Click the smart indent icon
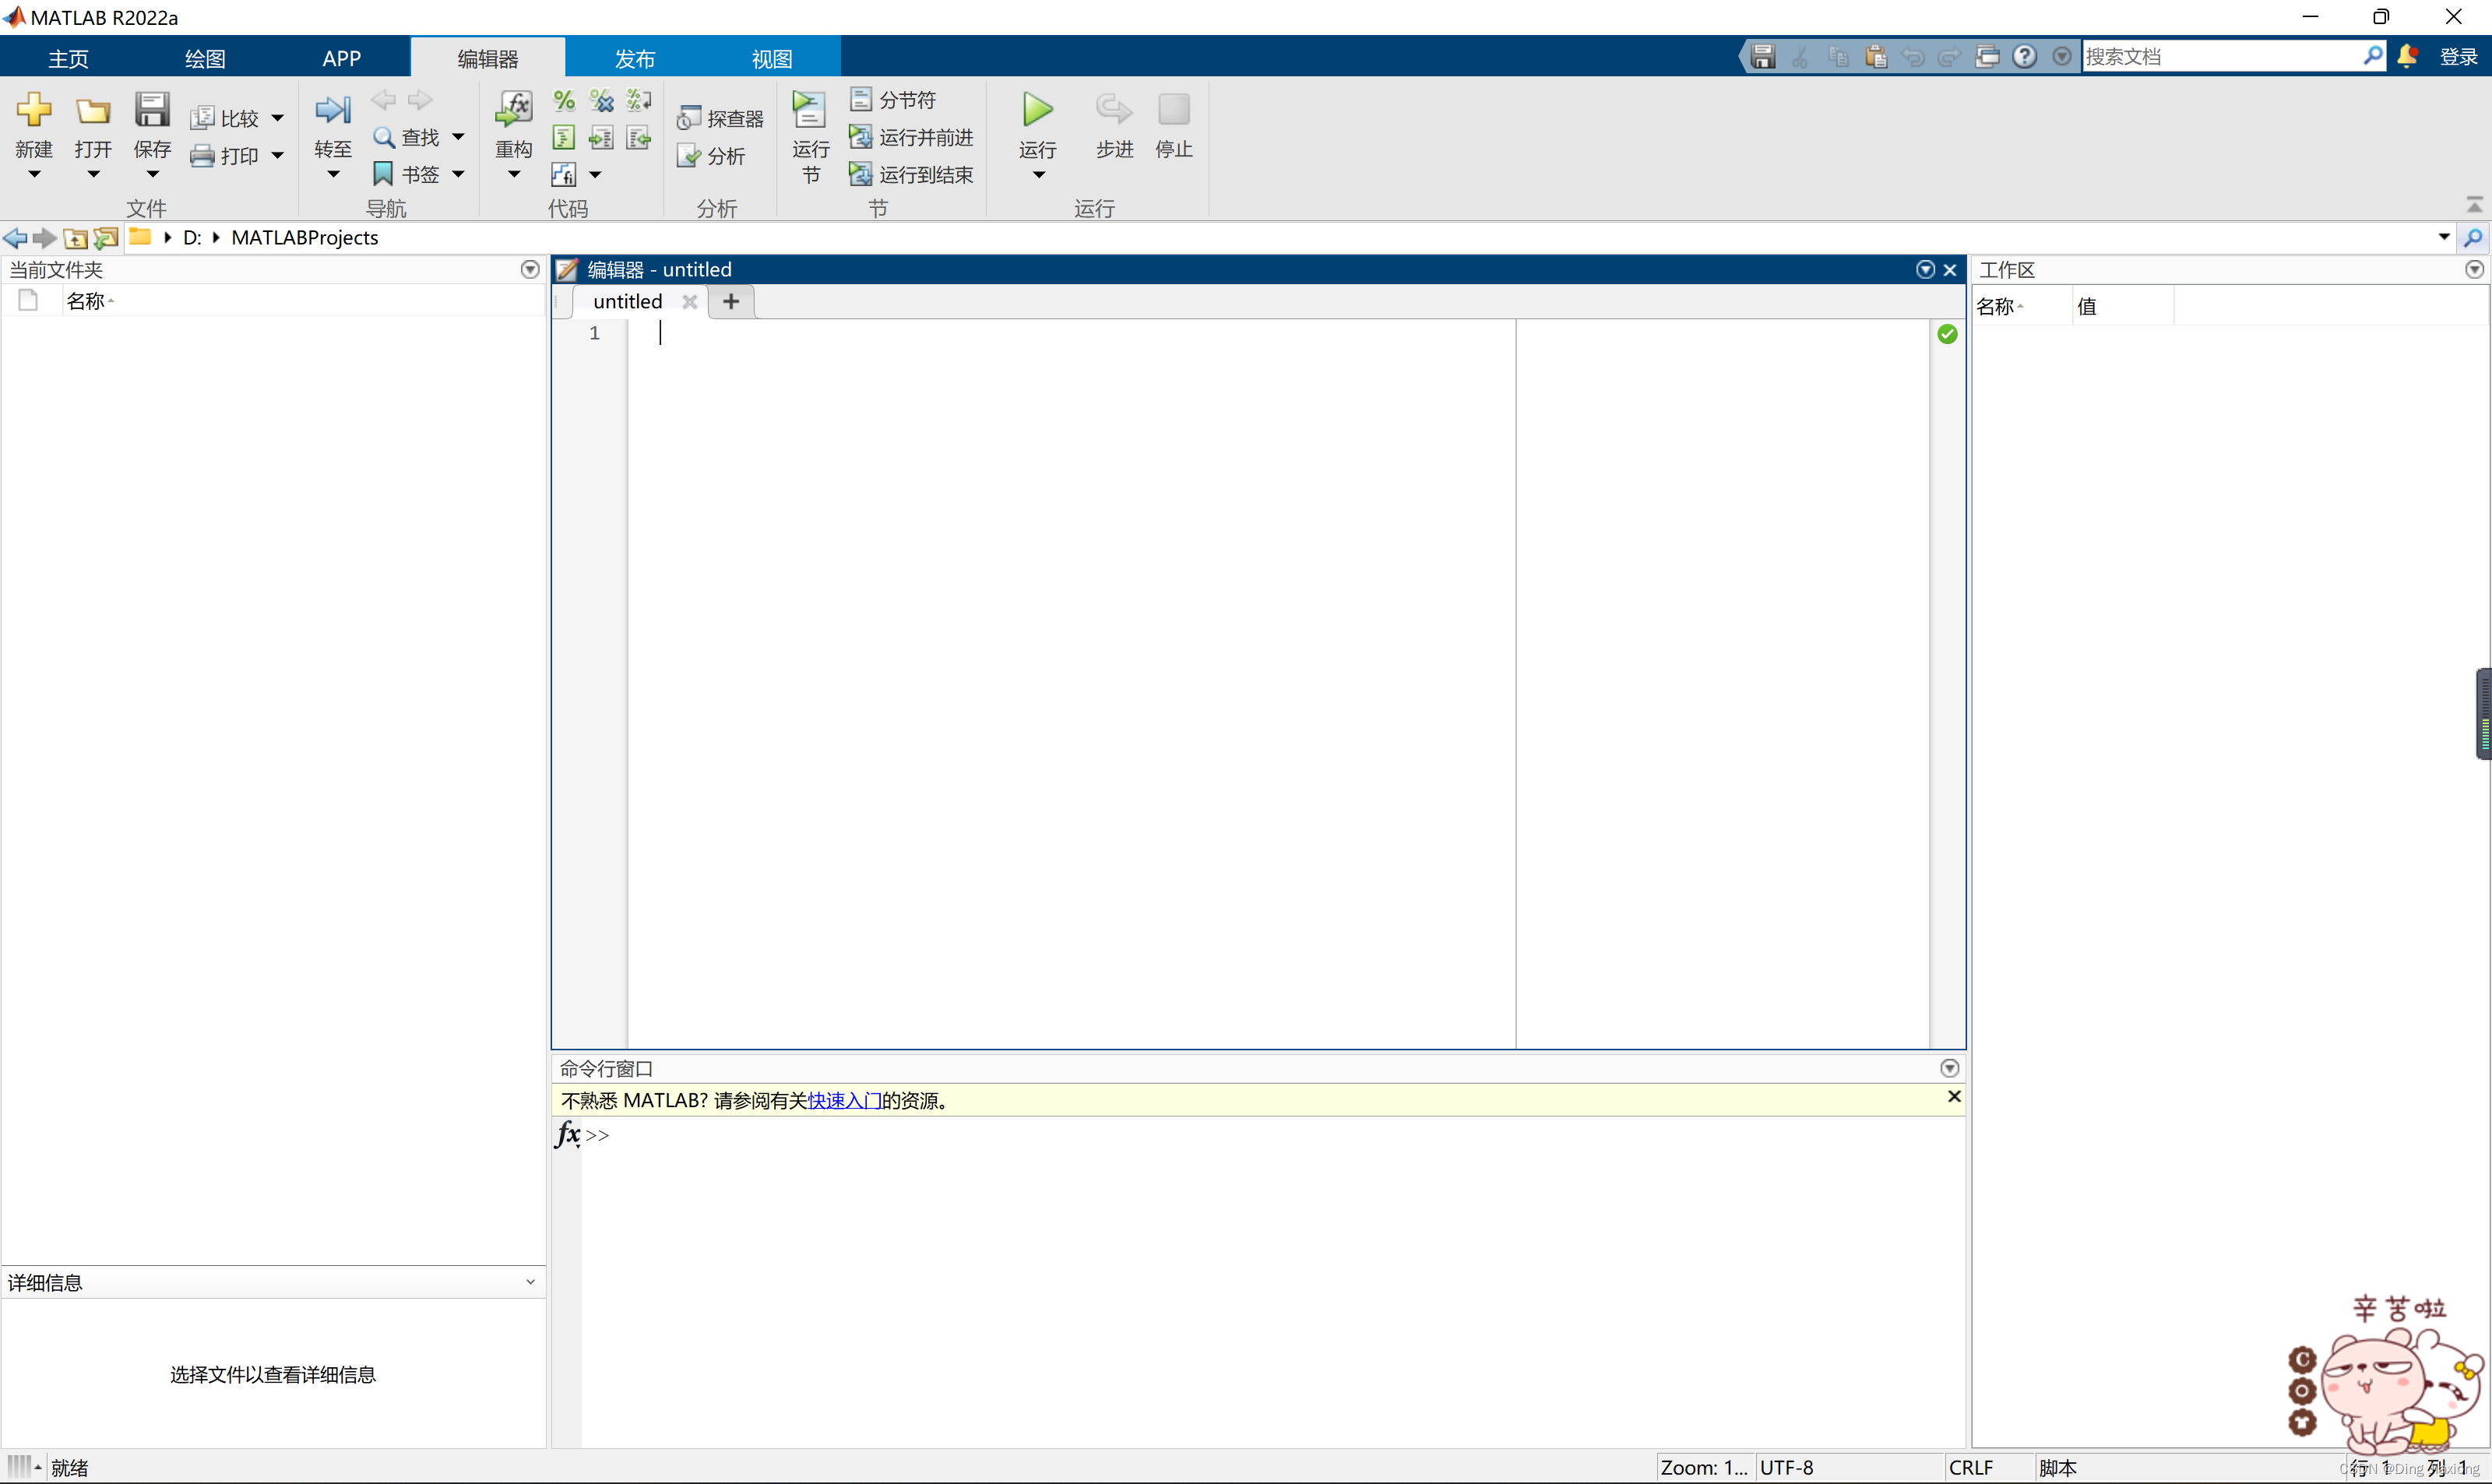Image resolution: width=2492 pixels, height=1484 pixels. coord(564,137)
